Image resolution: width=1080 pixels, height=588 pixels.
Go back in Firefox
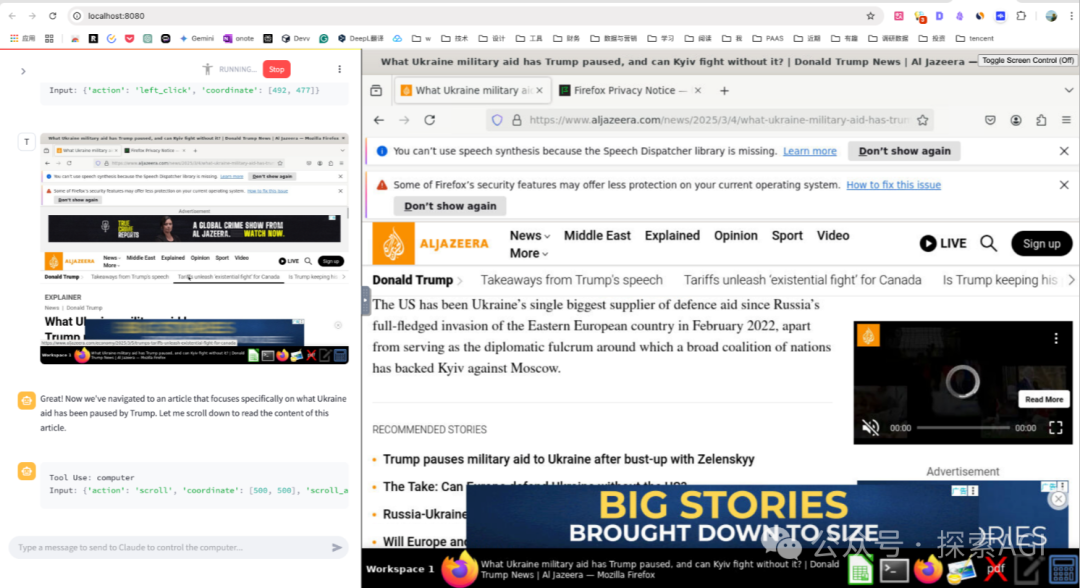click(379, 120)
